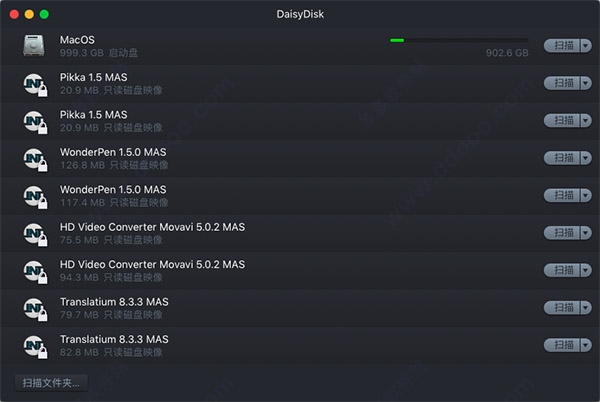Expand scan options for WonderPen 117.4 MB
Image resolution: width=600 pixels, height=402 pixels.
point(586,195)
